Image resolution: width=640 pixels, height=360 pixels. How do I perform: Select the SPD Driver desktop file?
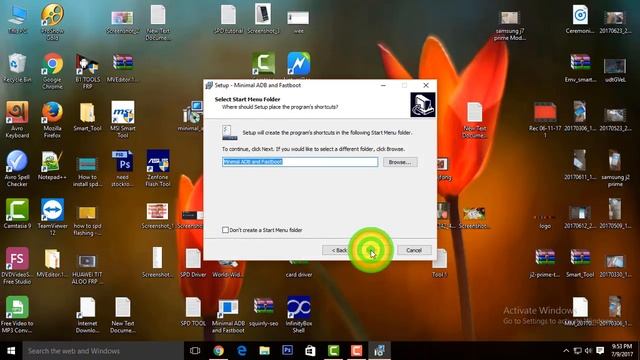click(193, 263)
